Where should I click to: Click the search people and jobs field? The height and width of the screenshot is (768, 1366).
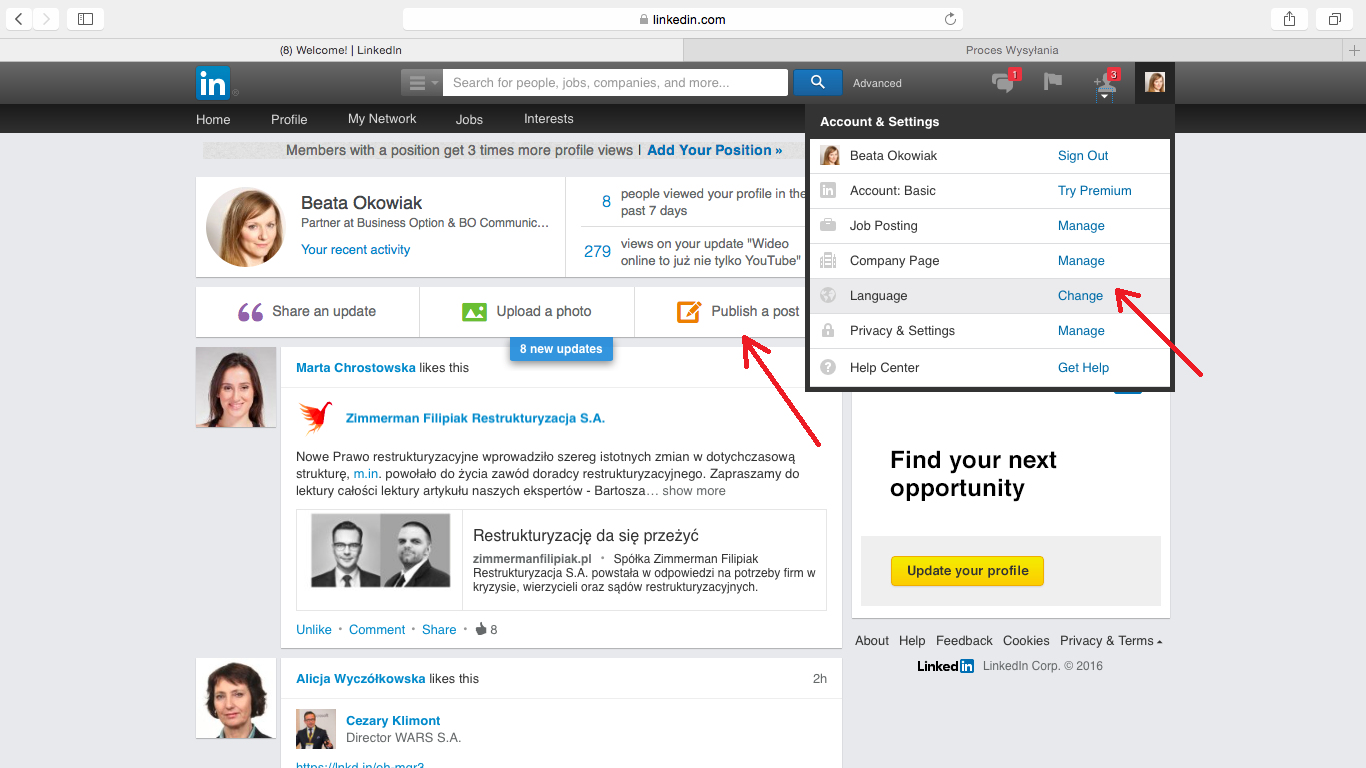615,83
